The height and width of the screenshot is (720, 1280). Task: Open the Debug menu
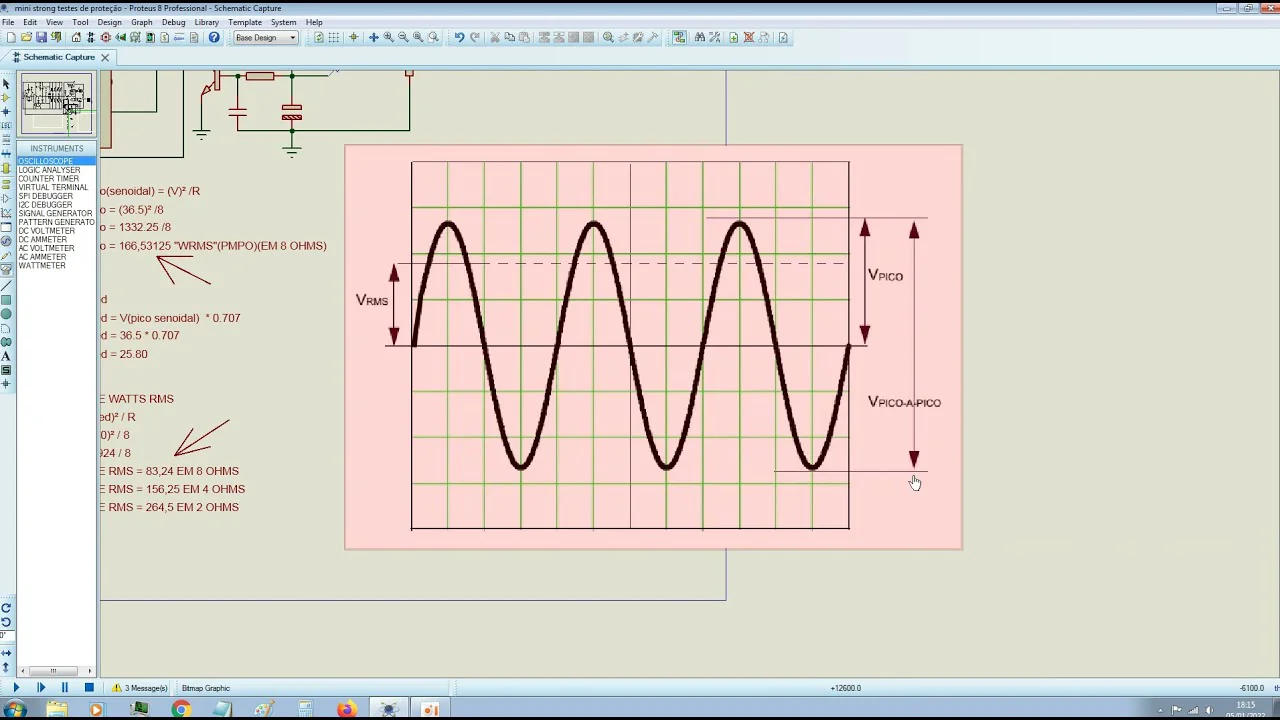173,22
